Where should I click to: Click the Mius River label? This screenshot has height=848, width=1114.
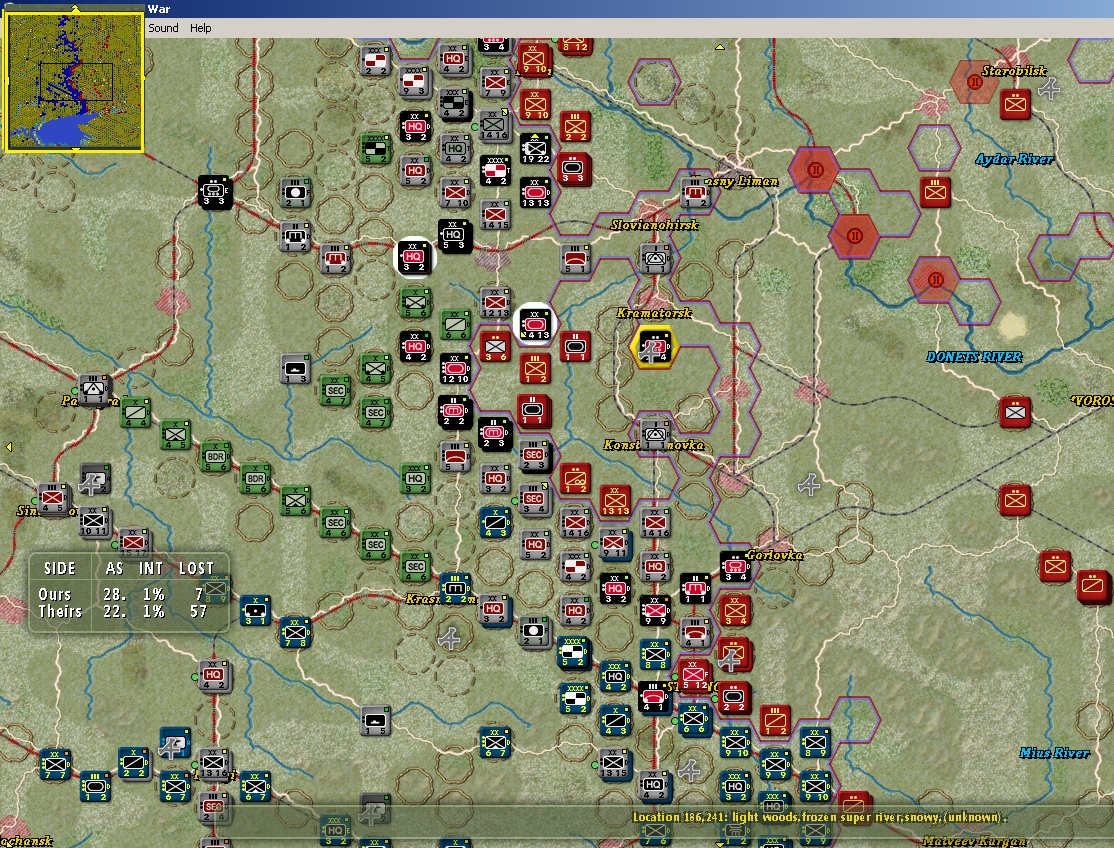coord(1054,753)
